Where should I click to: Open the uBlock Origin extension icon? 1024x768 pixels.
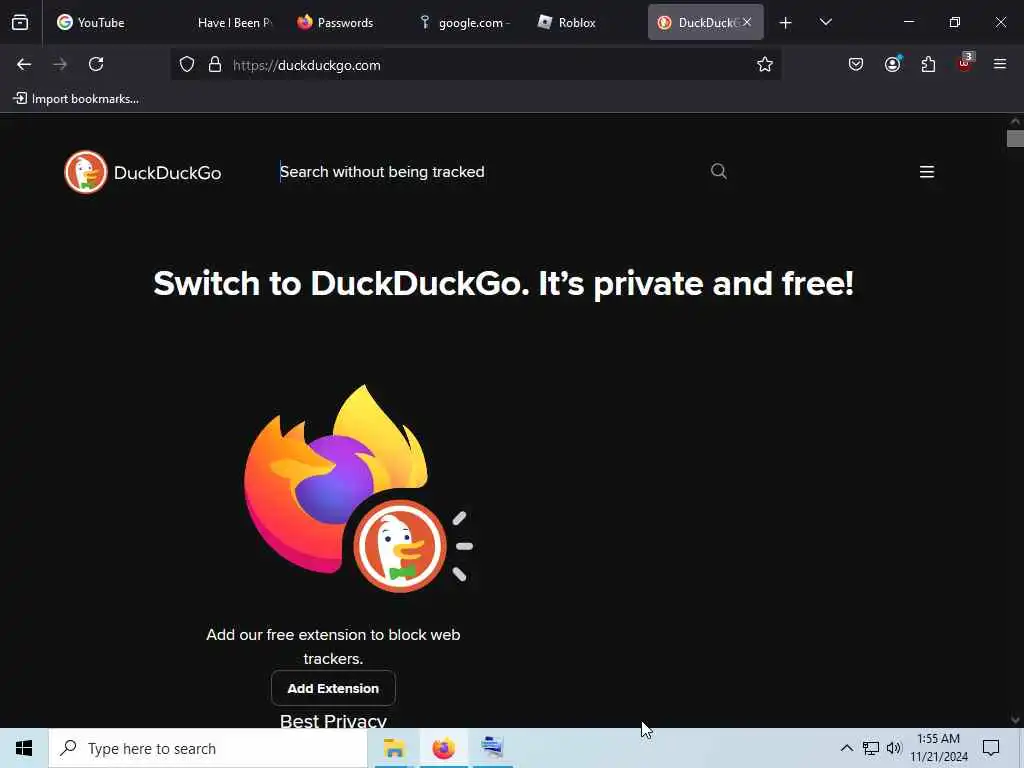pos(965,63)
